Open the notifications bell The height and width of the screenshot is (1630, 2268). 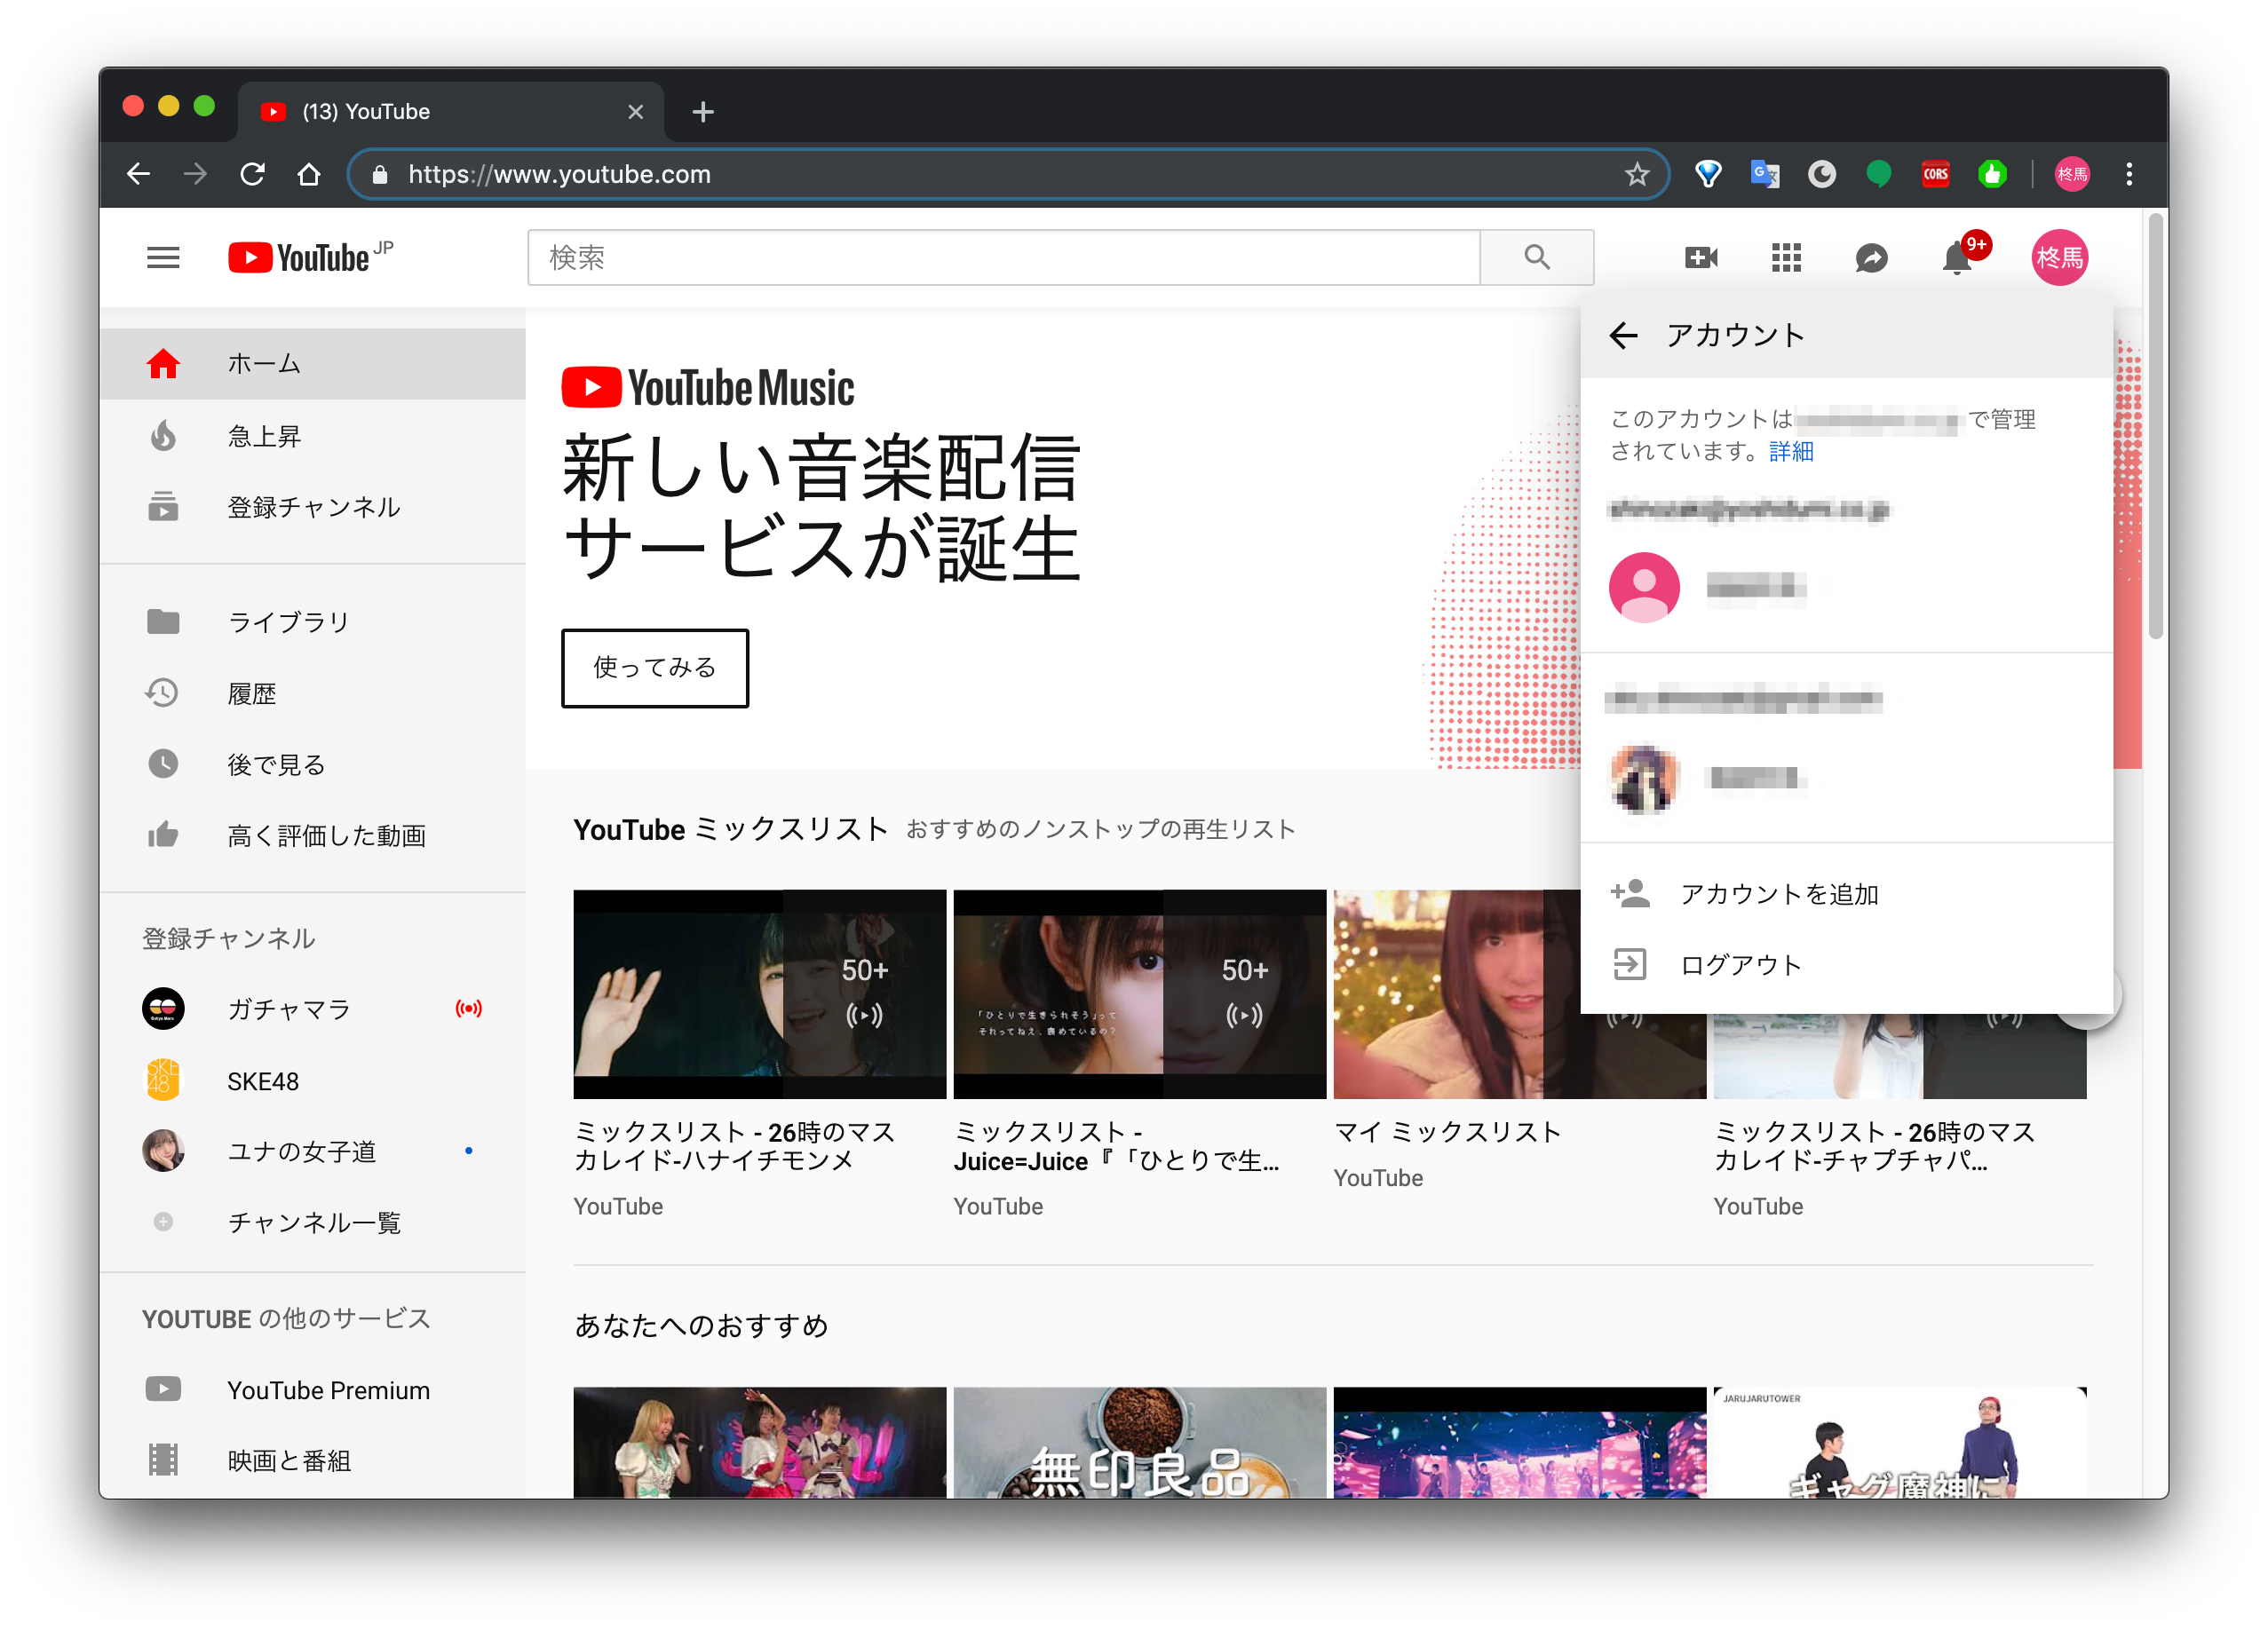(1957, 258)
